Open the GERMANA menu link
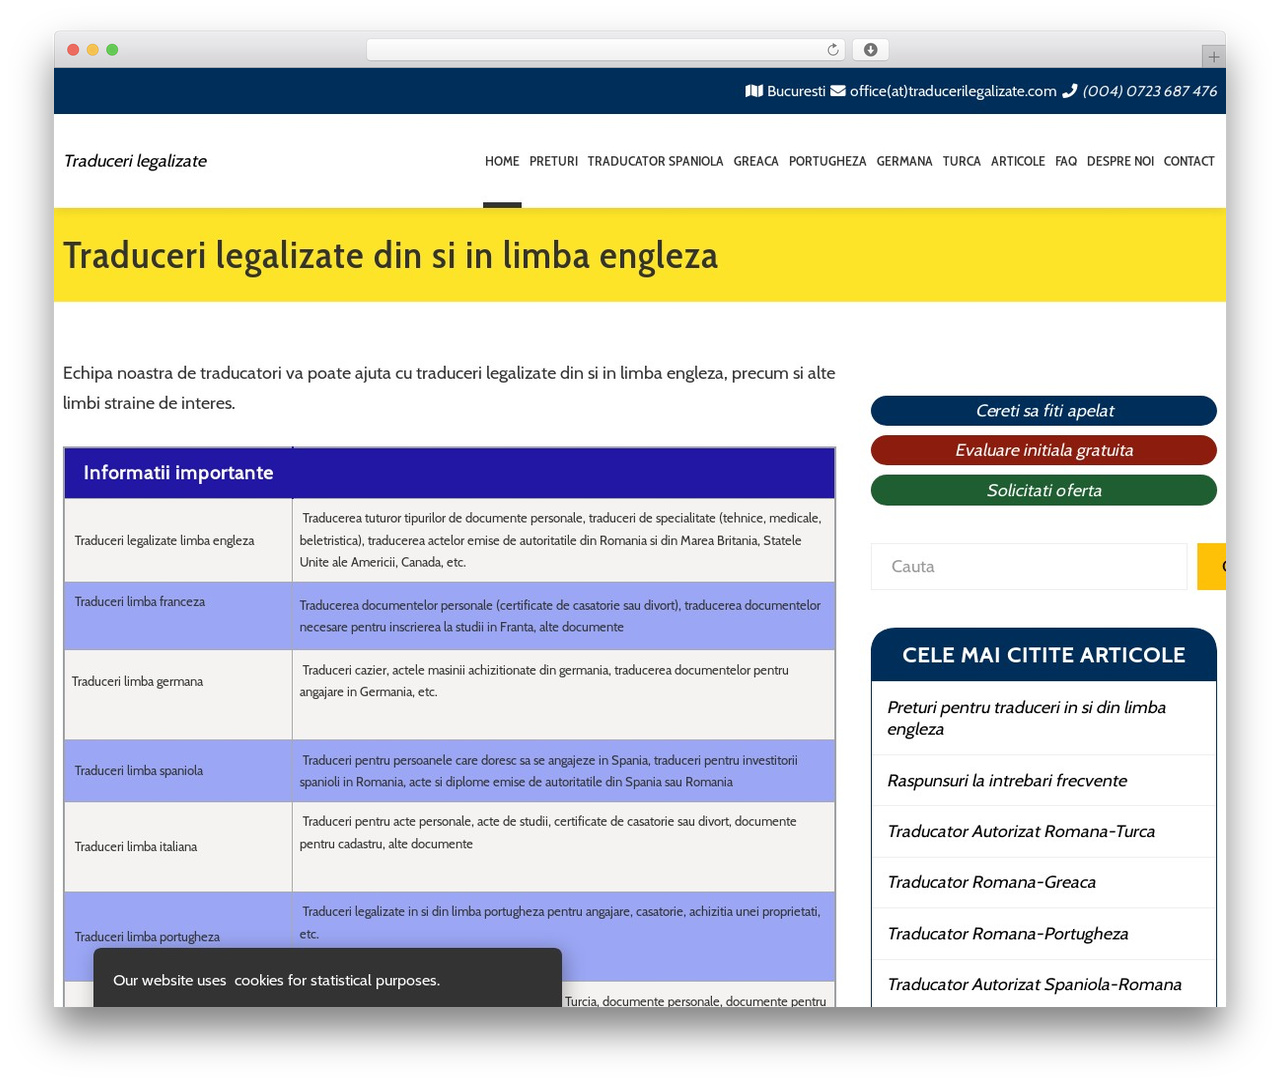 tap(905, 161)
